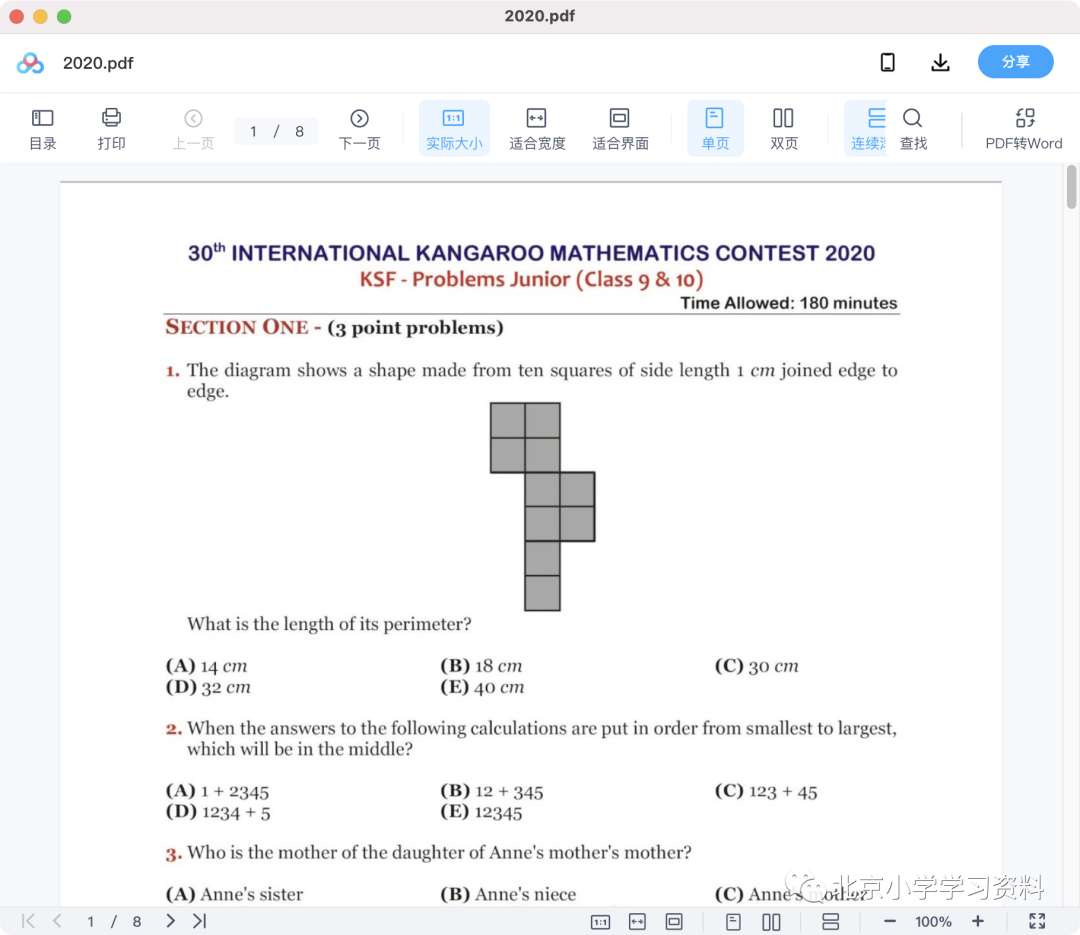Click continuous scroll icon in bottom bar

click(831, 922)
